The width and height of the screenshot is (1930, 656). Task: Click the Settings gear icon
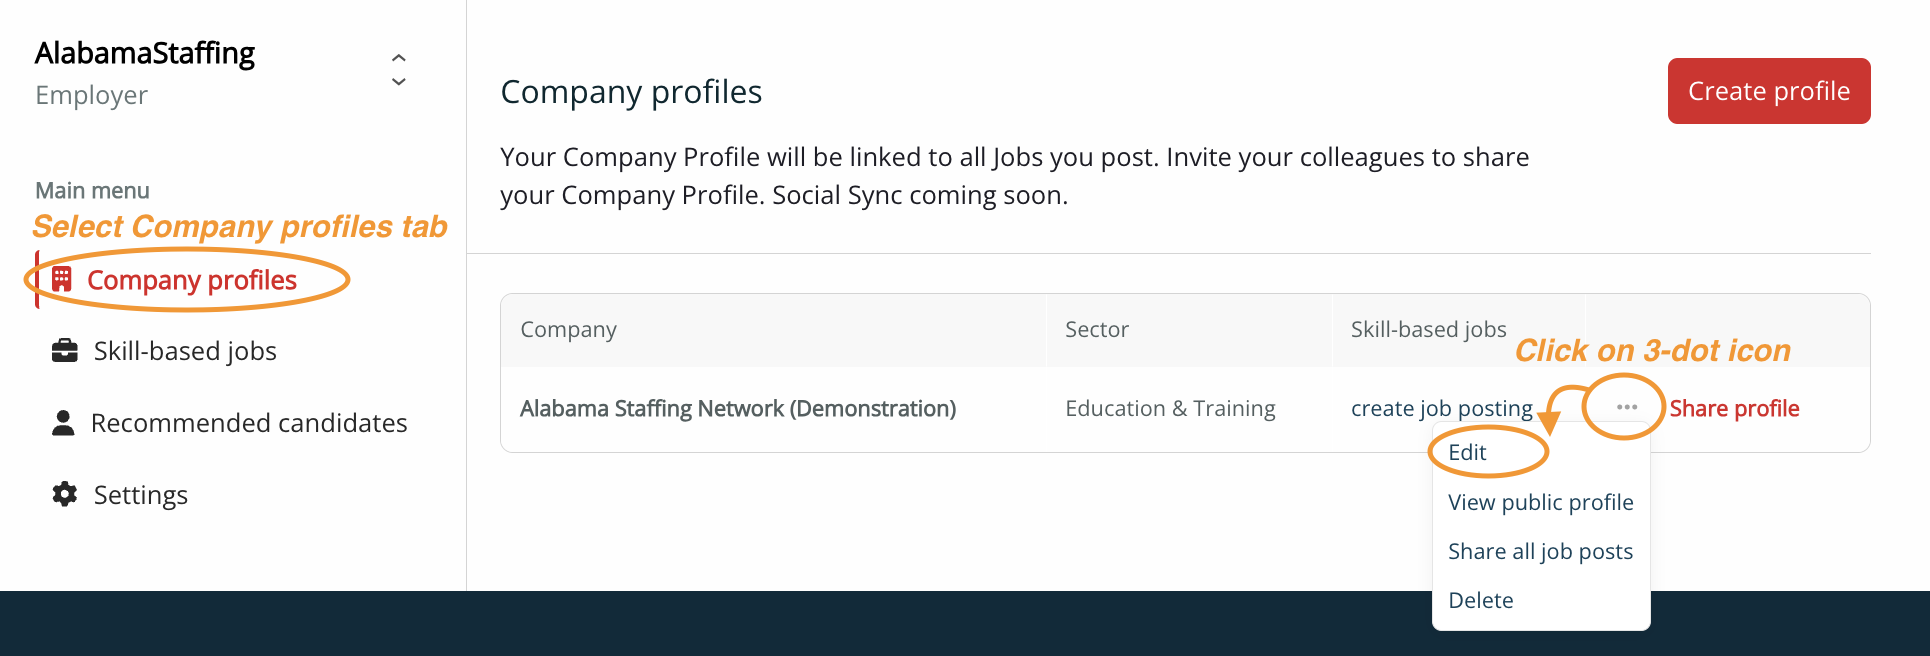(65, 494)
